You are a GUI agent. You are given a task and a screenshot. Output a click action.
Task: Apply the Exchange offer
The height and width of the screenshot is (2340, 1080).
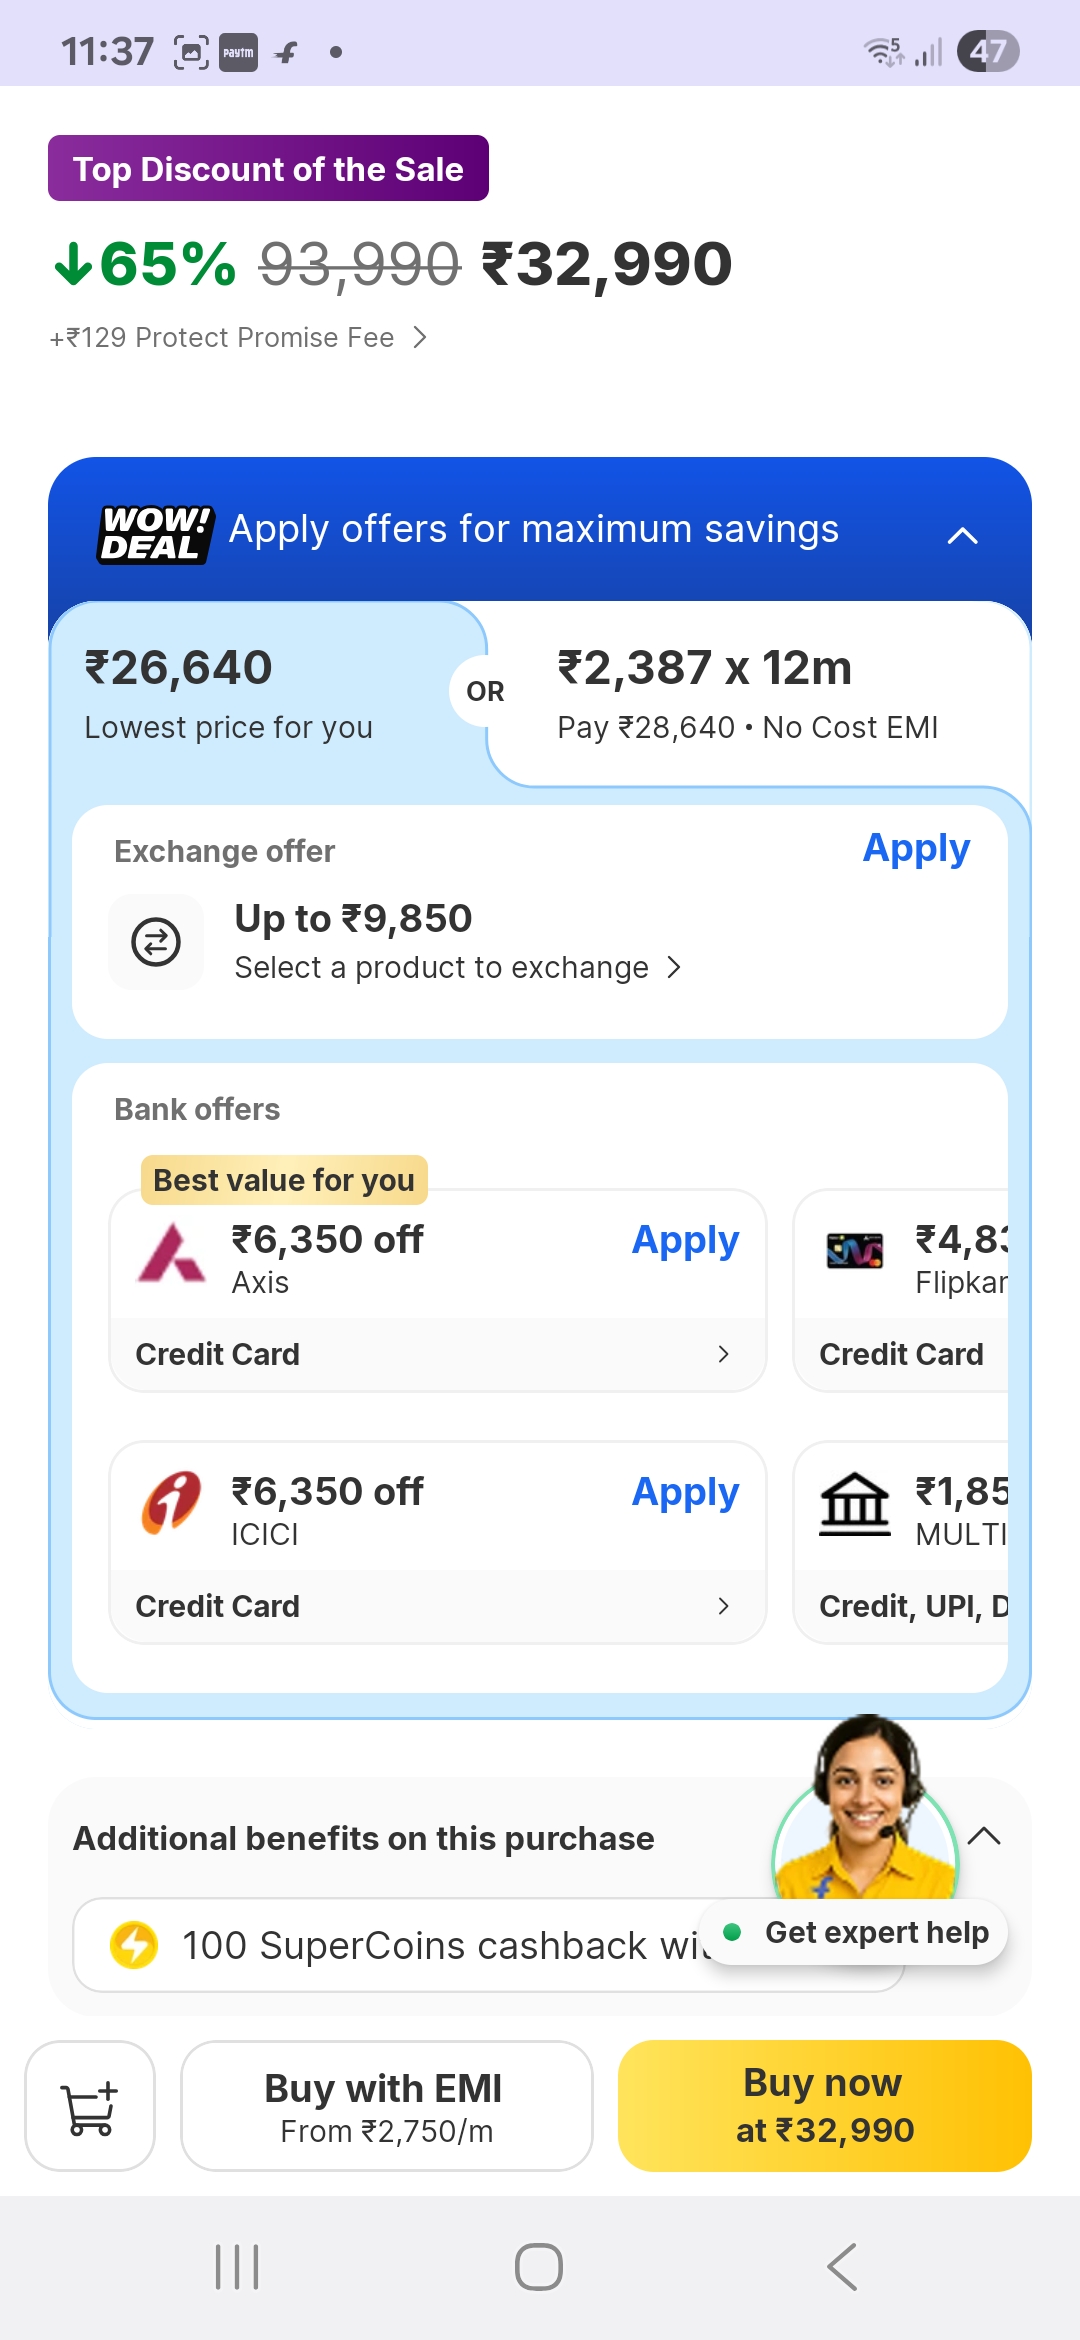[x=916, y=849]
